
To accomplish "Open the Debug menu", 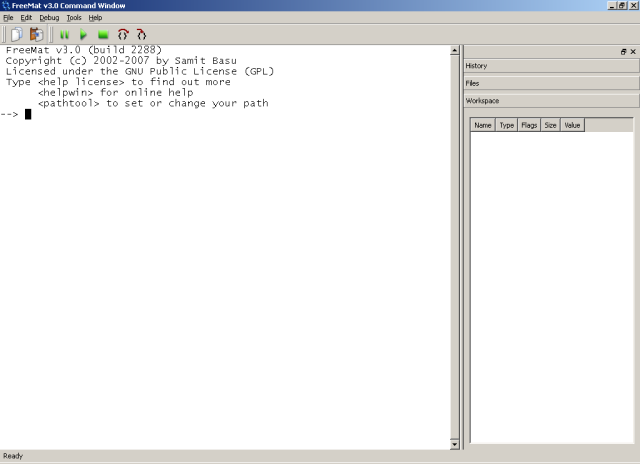I will [49, 18].
